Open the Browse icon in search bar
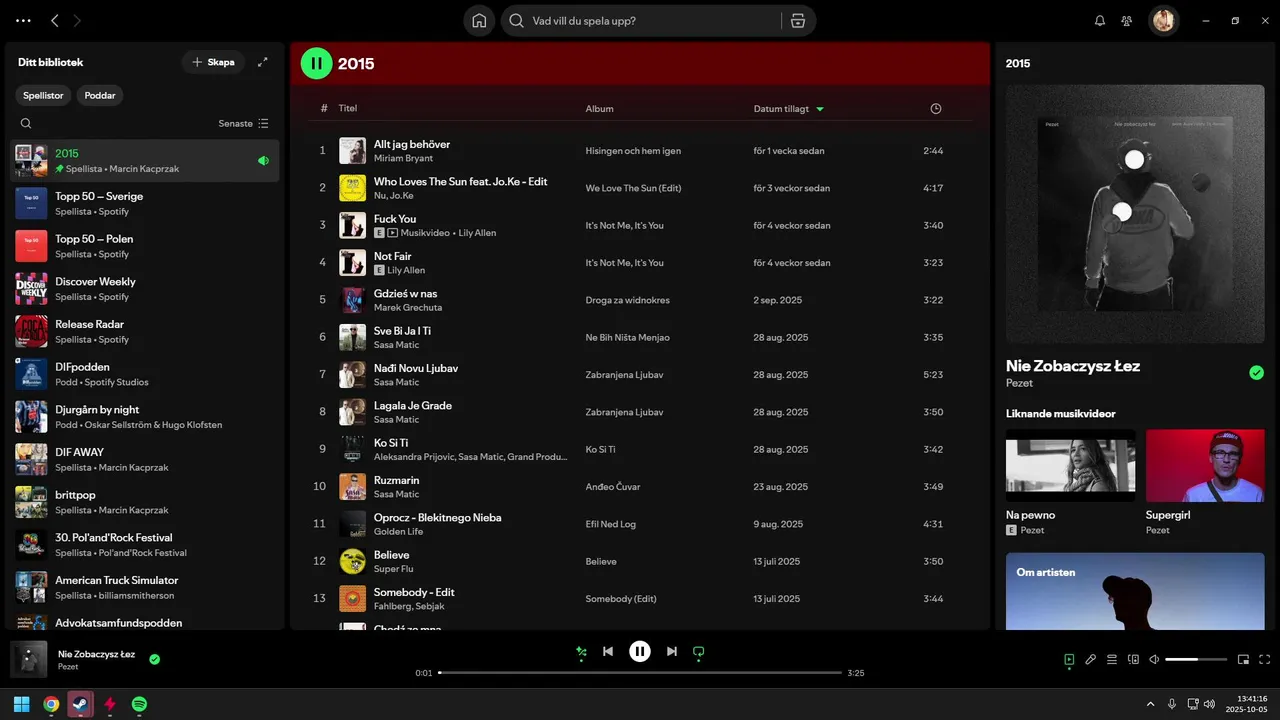1280x720 pixels. 797,20
